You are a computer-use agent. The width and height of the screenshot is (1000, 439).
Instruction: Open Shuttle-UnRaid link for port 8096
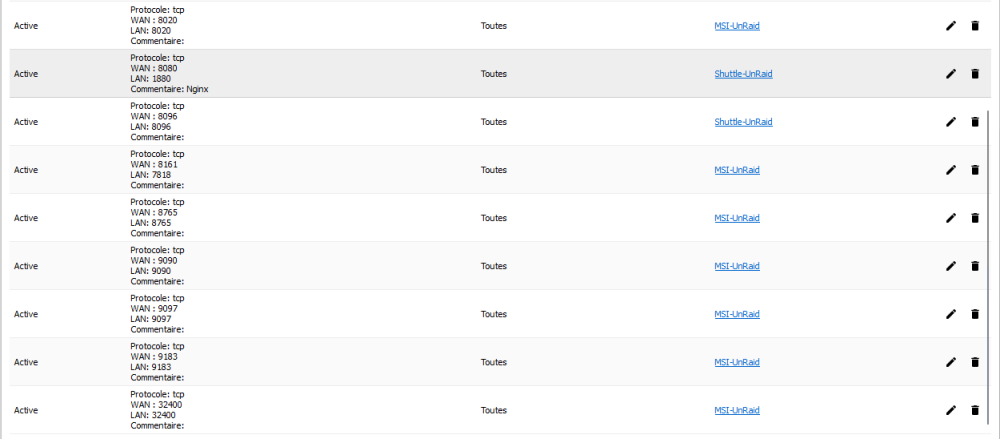point(743,122)
